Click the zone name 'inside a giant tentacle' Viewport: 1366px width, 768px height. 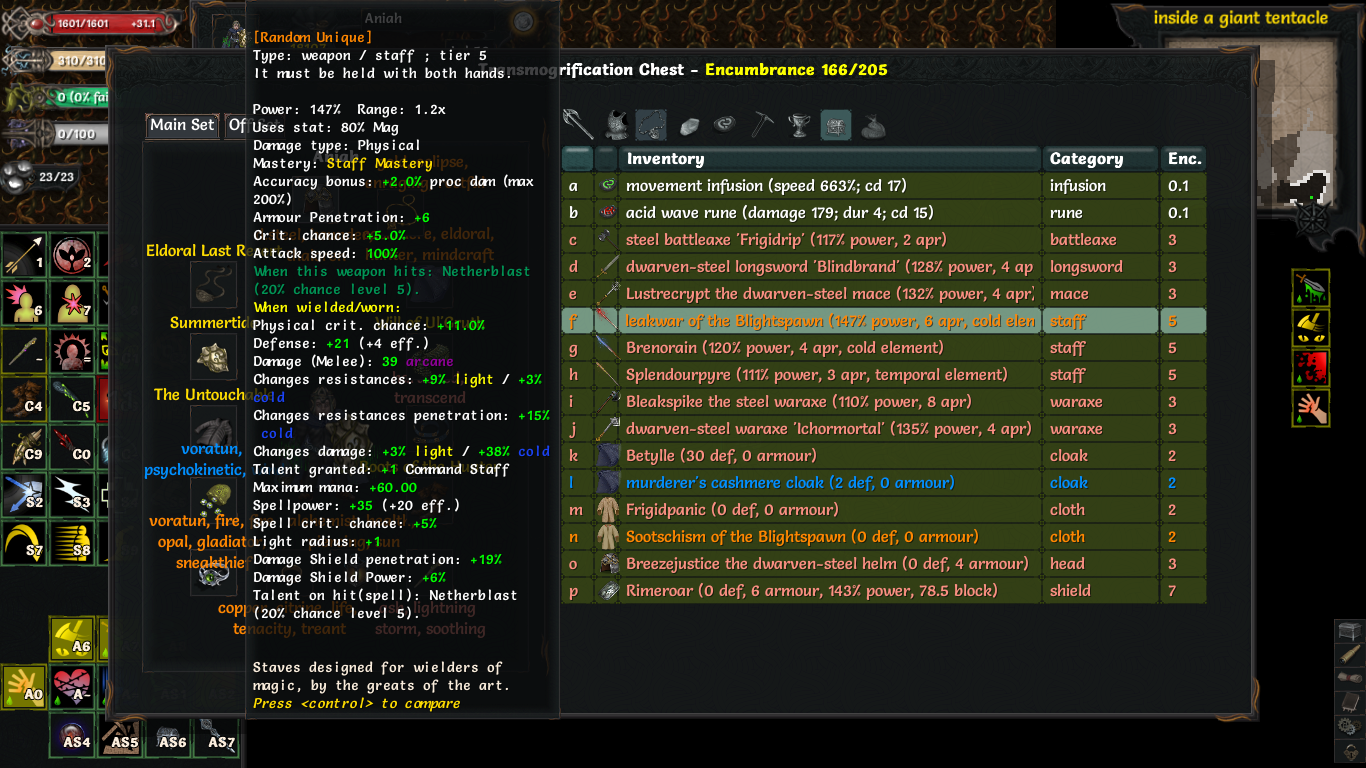(x=1240, y=18)
